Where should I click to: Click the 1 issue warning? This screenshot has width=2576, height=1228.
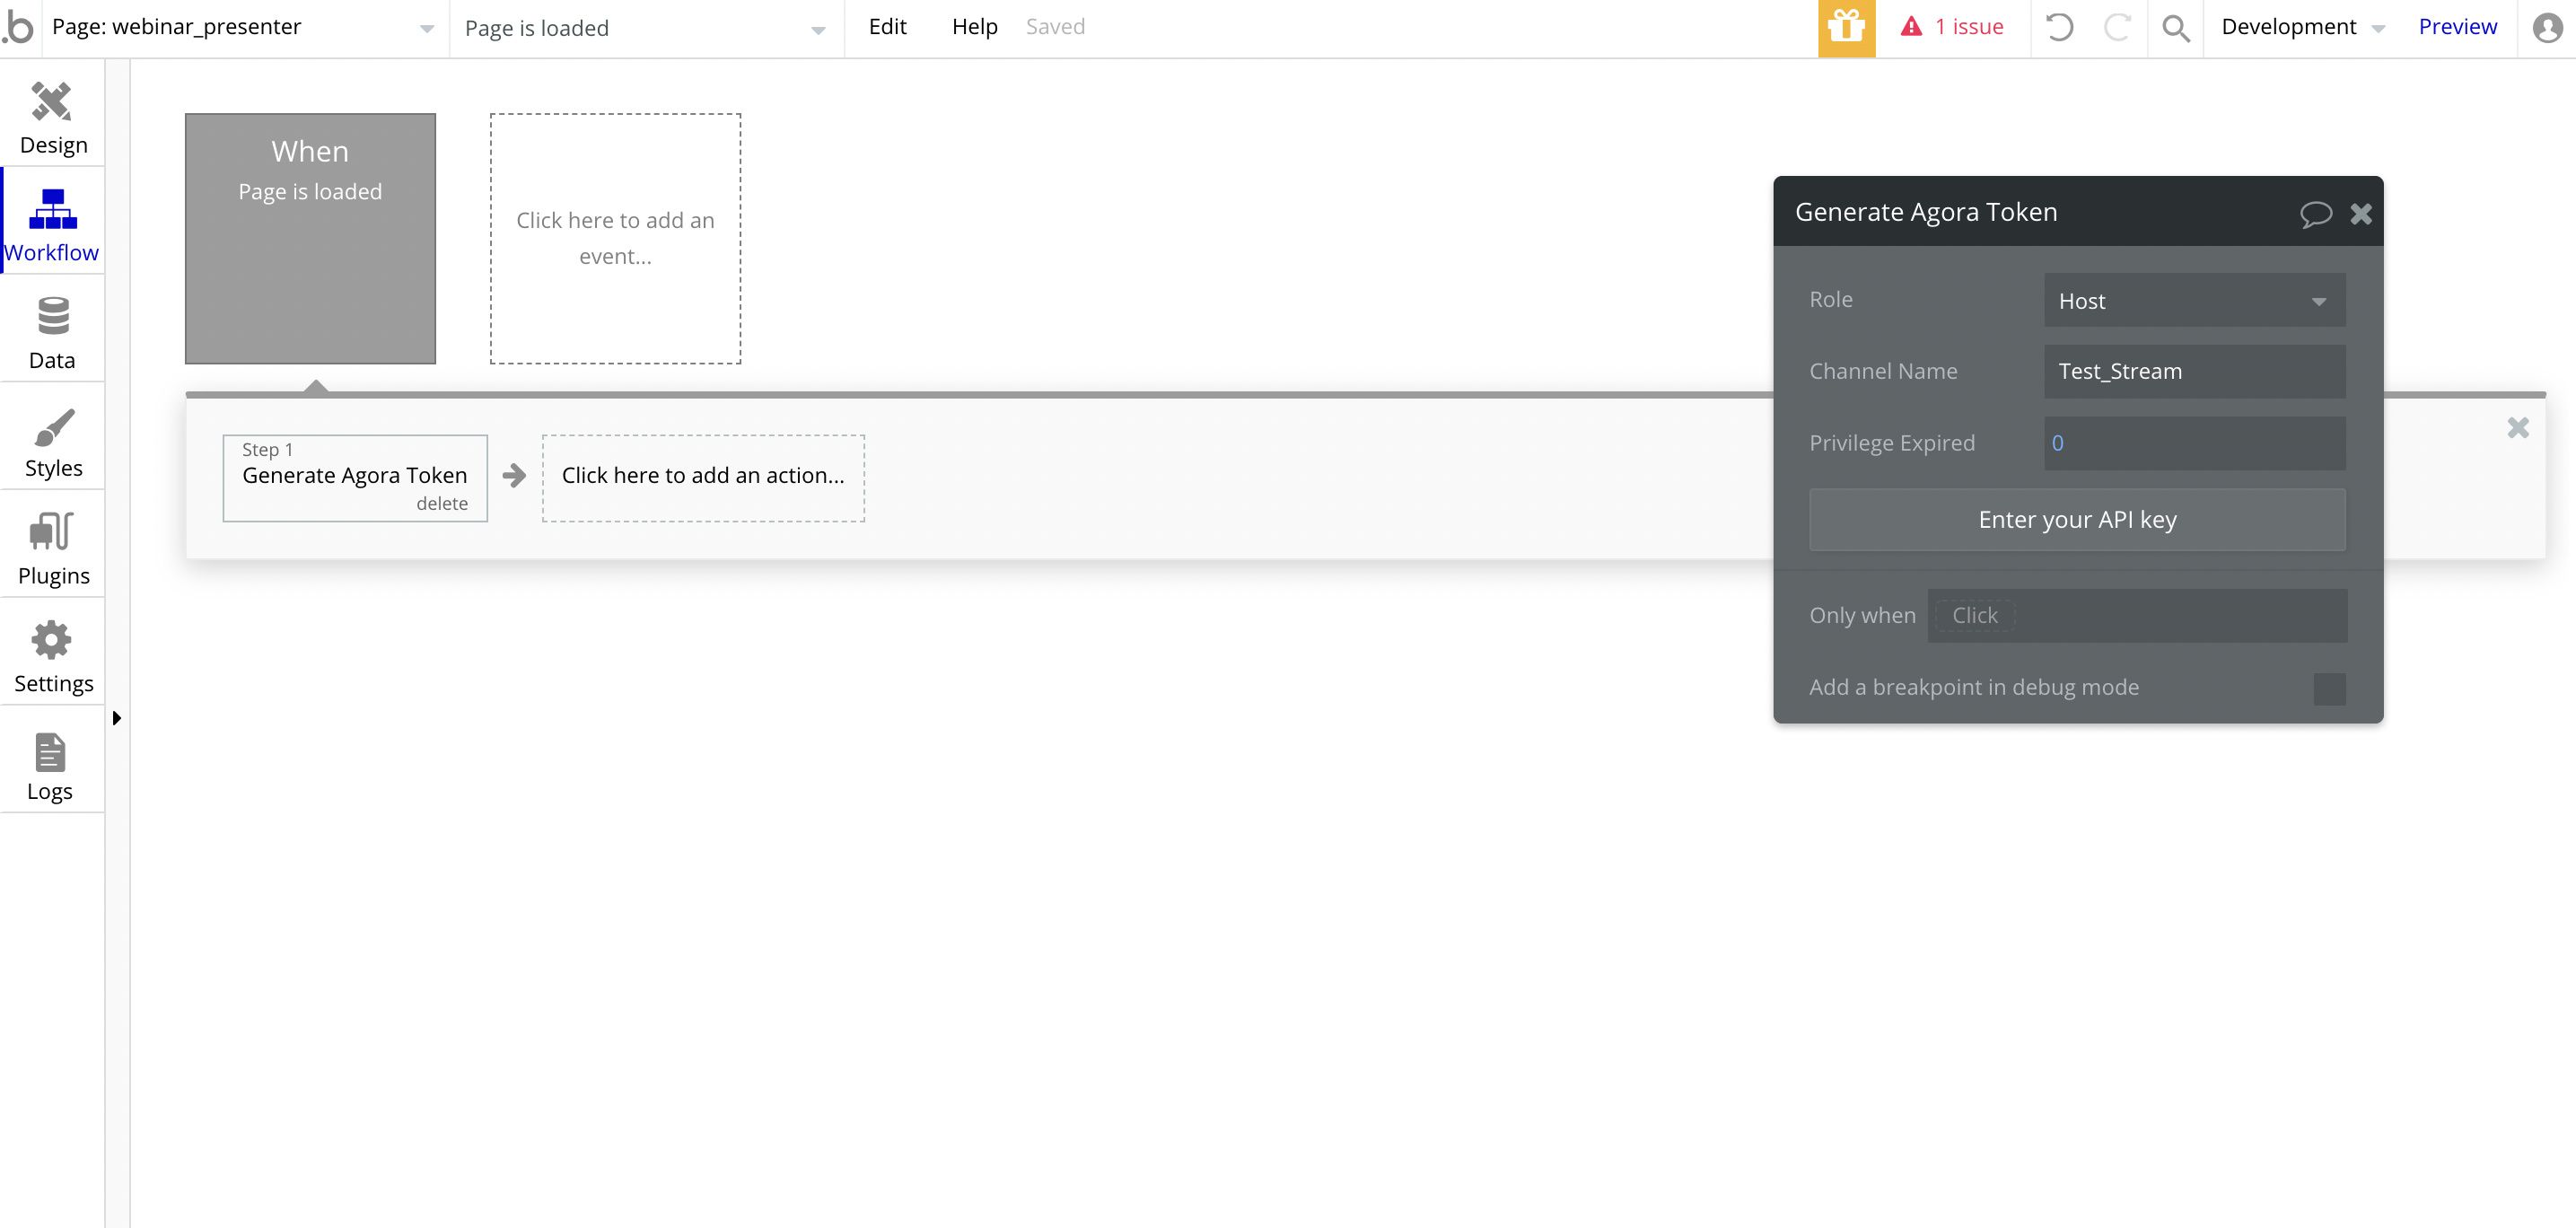1951,27
